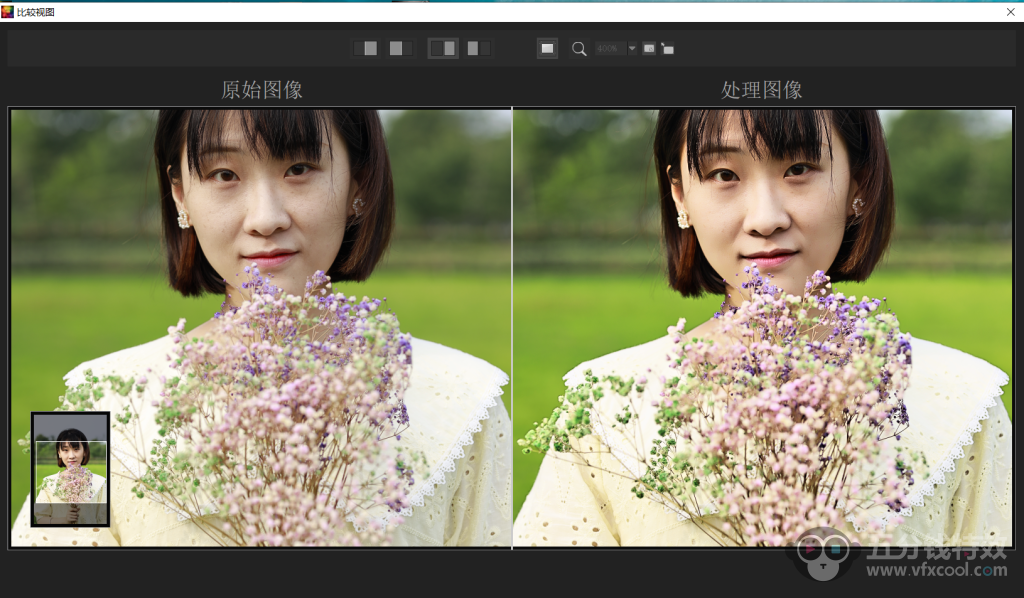Click the 处理图像 heading label
1024x598 pixels.
(x=761, y=90)
